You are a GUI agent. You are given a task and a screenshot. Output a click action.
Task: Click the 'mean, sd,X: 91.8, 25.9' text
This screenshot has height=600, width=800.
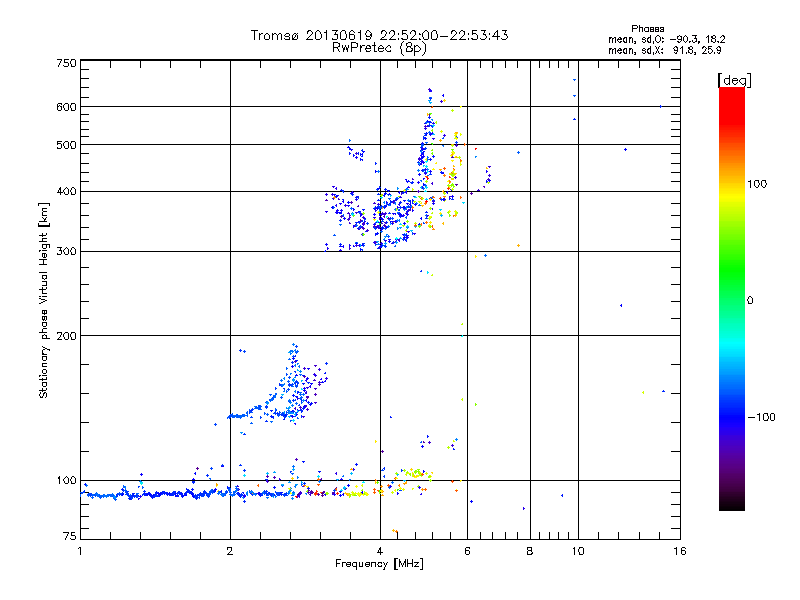point(664,51)
